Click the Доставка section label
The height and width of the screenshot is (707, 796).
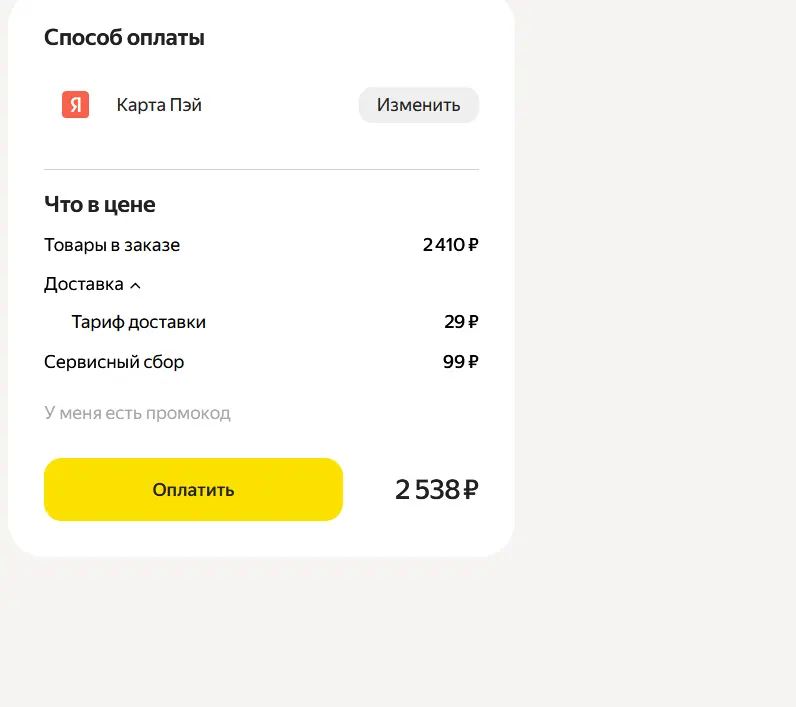point(84,284)
